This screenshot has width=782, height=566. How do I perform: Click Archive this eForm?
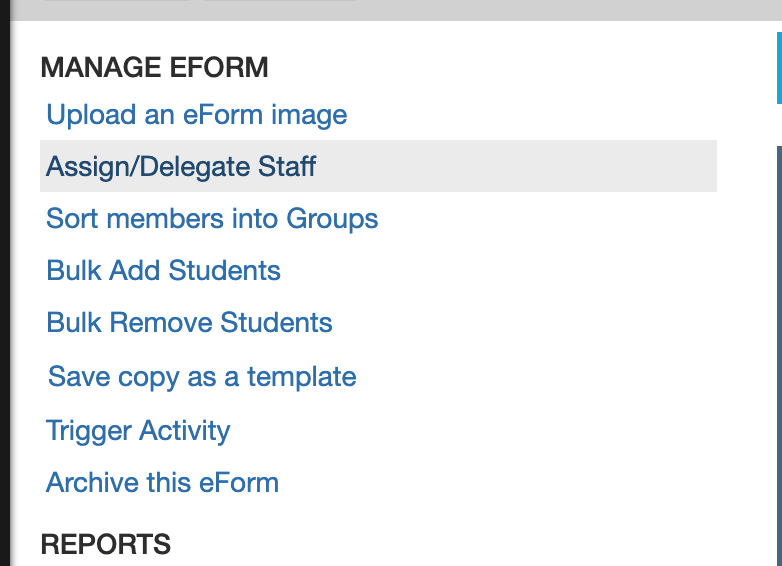click(162, 483)
